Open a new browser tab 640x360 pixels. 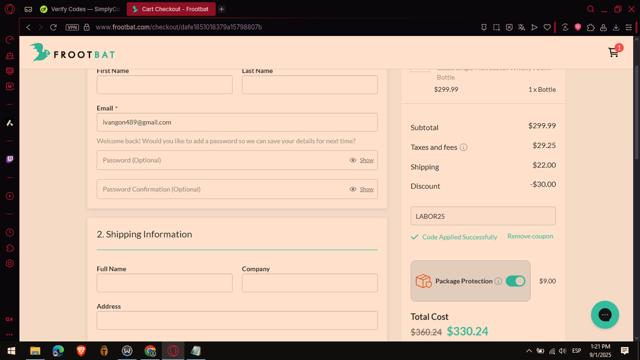tap(222, 9)
